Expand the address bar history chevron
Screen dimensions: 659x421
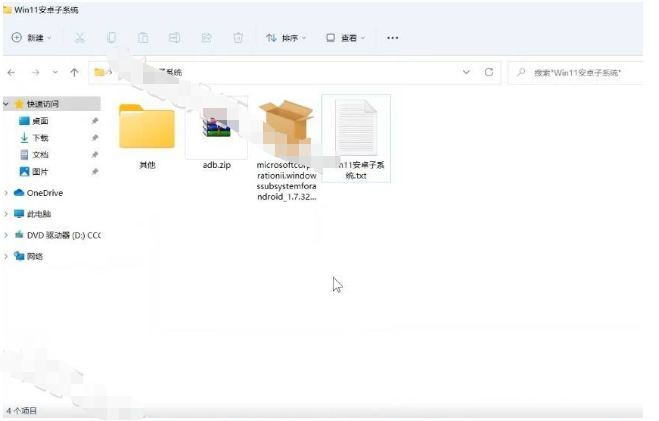click(466, 73)
